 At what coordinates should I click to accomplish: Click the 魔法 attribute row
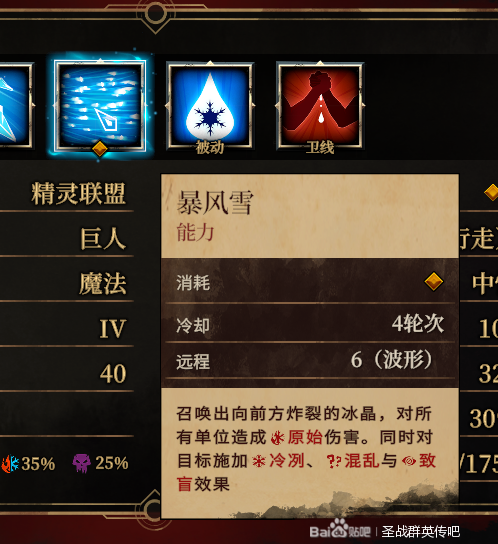click(67, 284)
